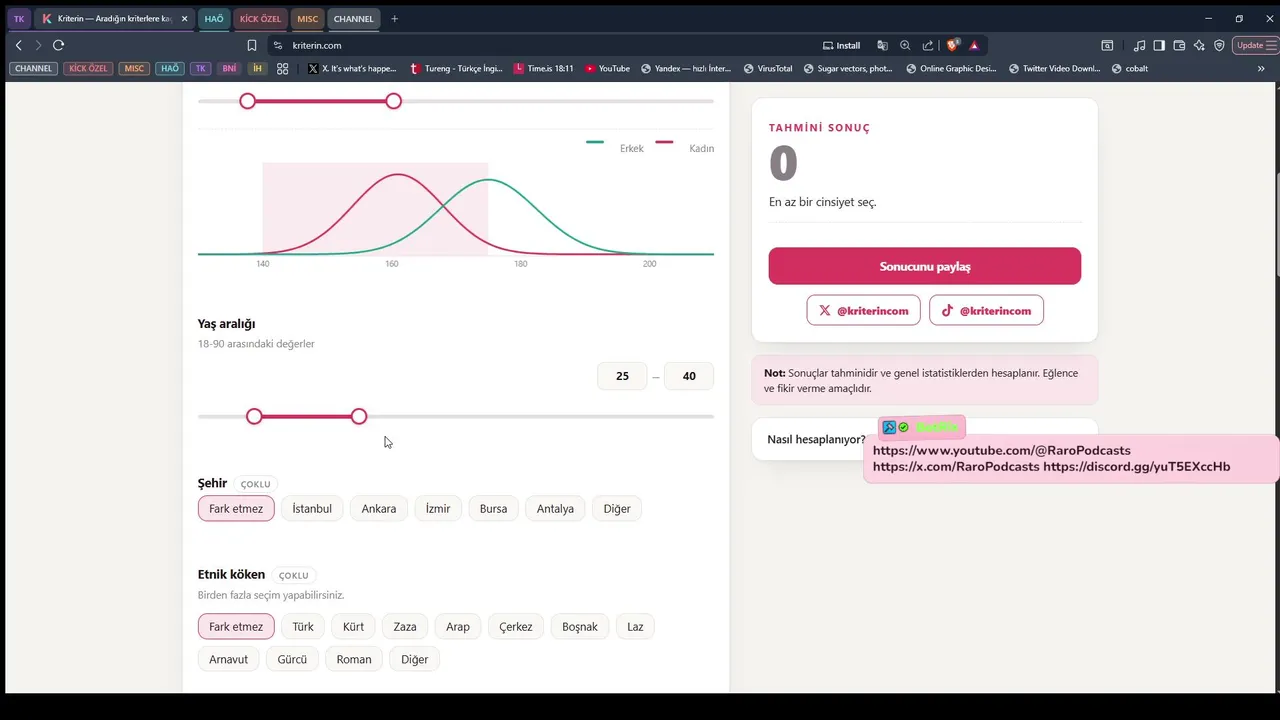Image resolution: width=1280 pixels, height=720 pixels.
Task: Expand the HAÖ tab group in the tab strip
Action: click(x=214, y=19)
